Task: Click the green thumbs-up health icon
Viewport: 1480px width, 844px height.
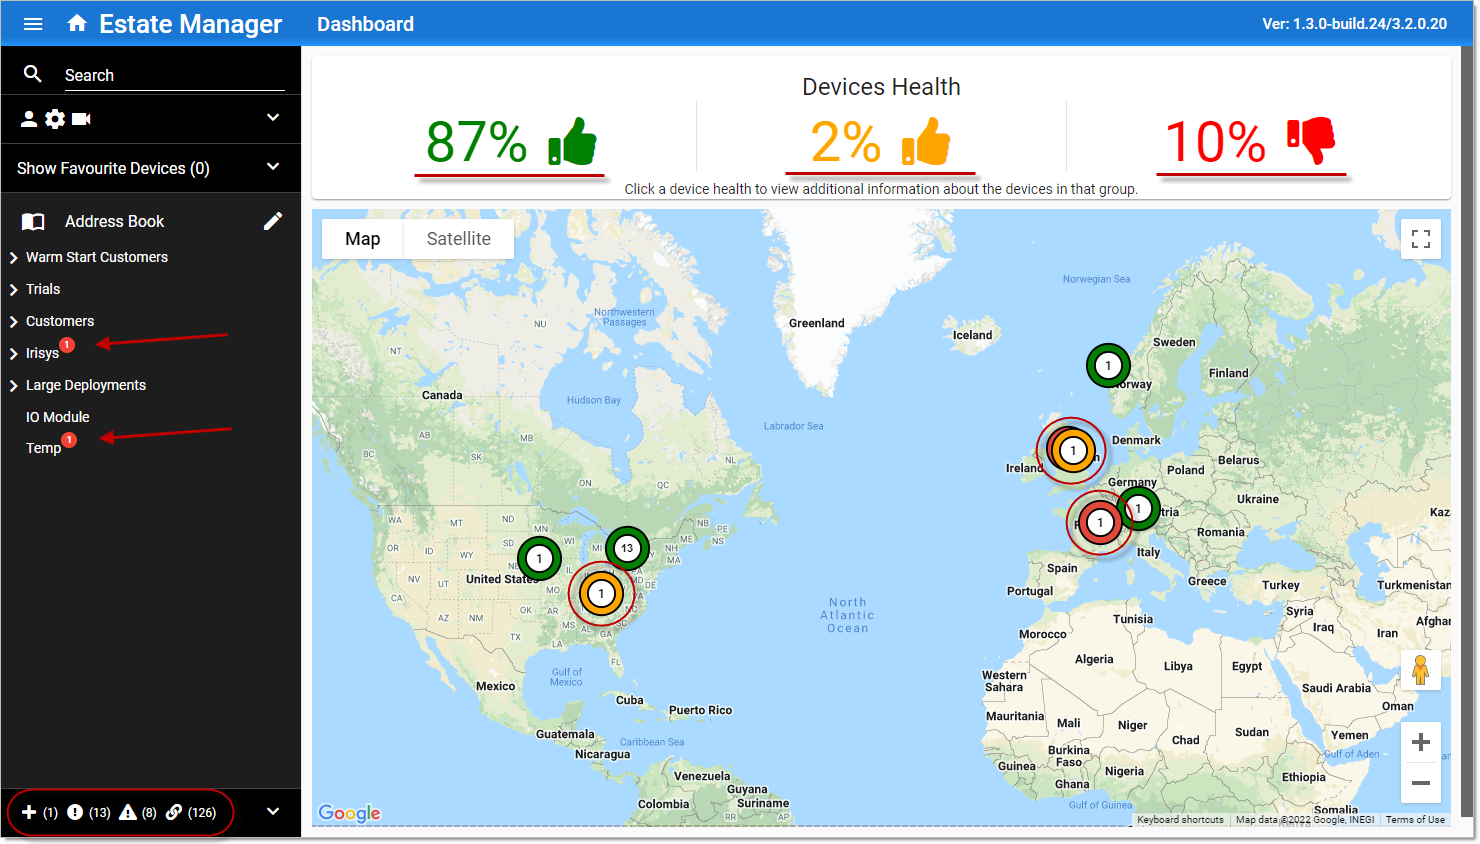Action: pyautogui.click(x=573, y=142)
